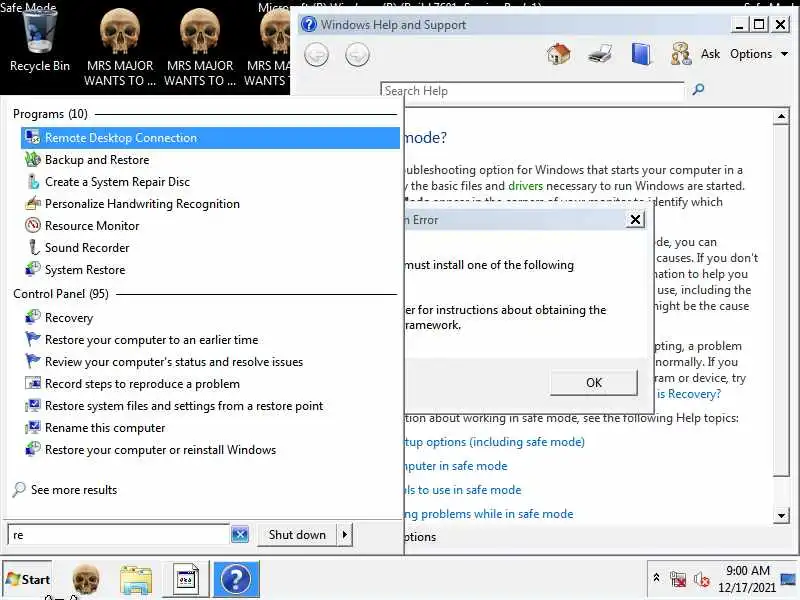Click the Help Forward navigation button
Viewport: 800px width, 600px height.
coord(357,55)
